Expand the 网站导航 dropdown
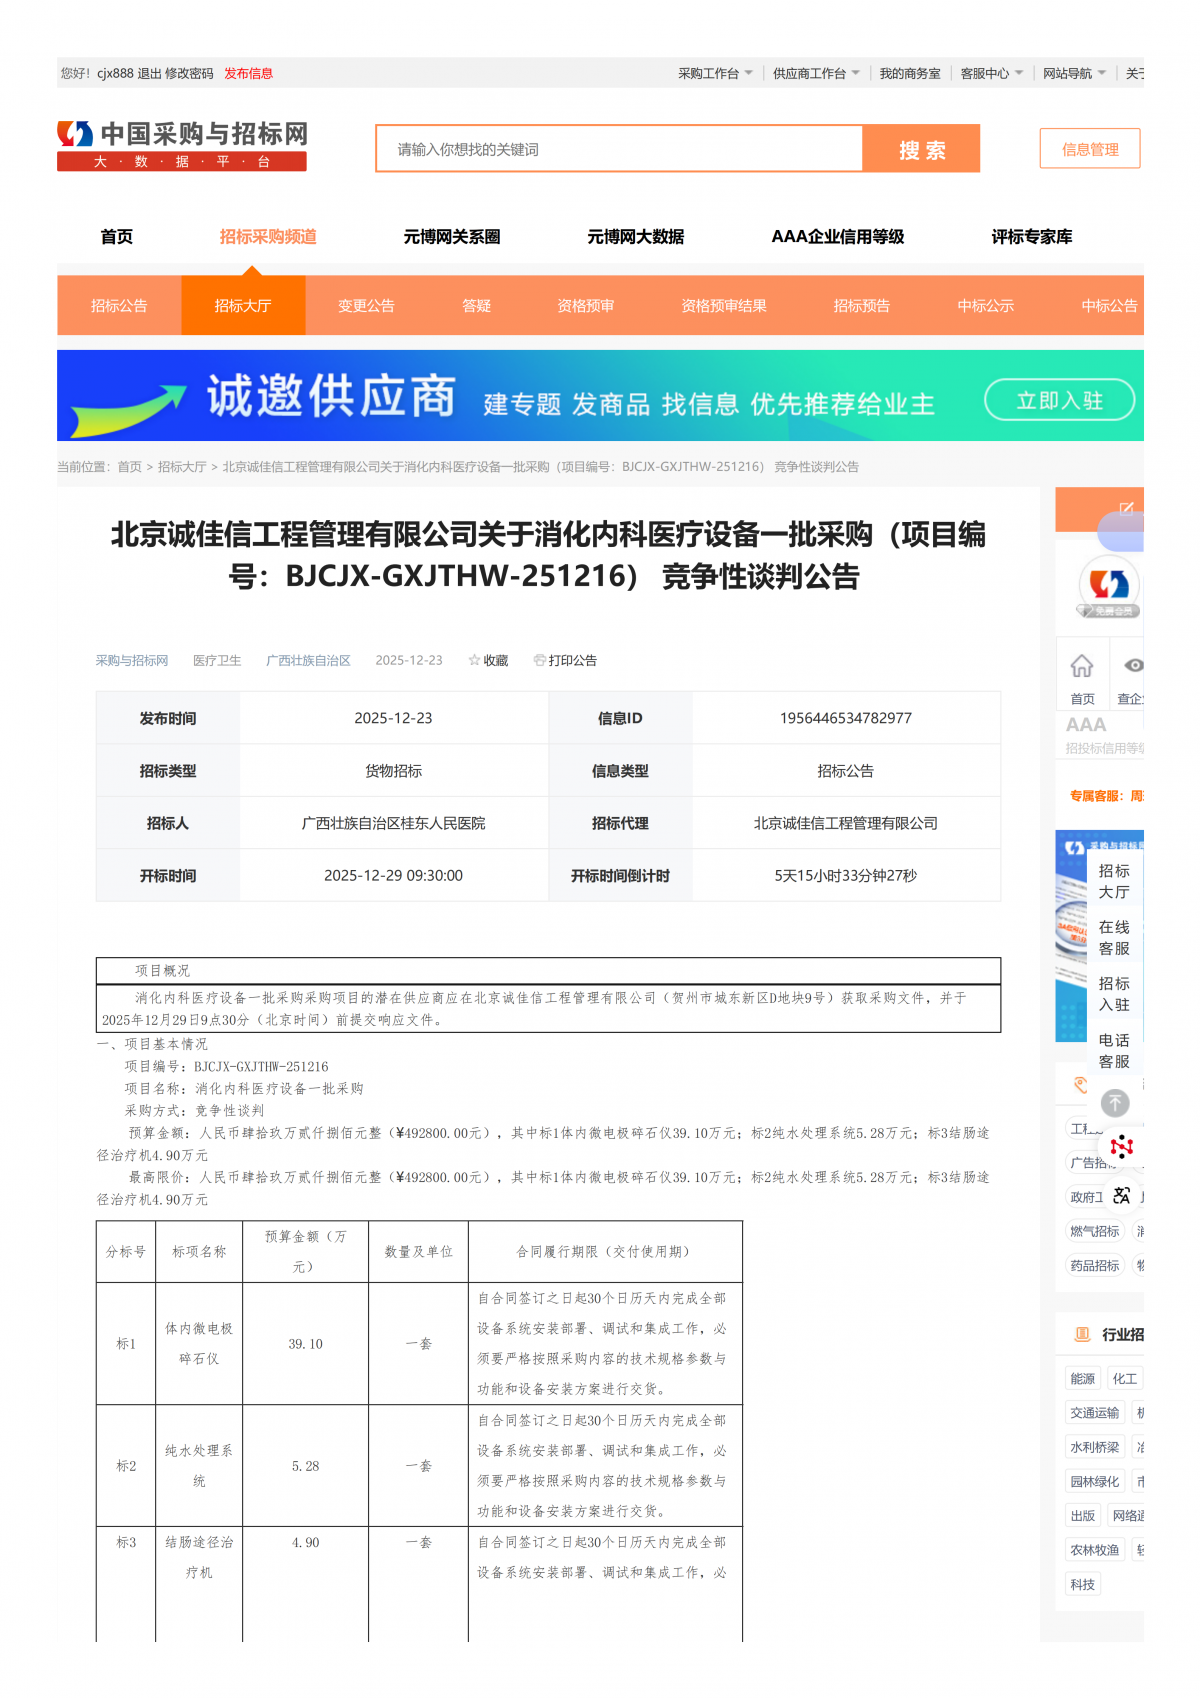 pyautogui.click(x=1073, y=74)
